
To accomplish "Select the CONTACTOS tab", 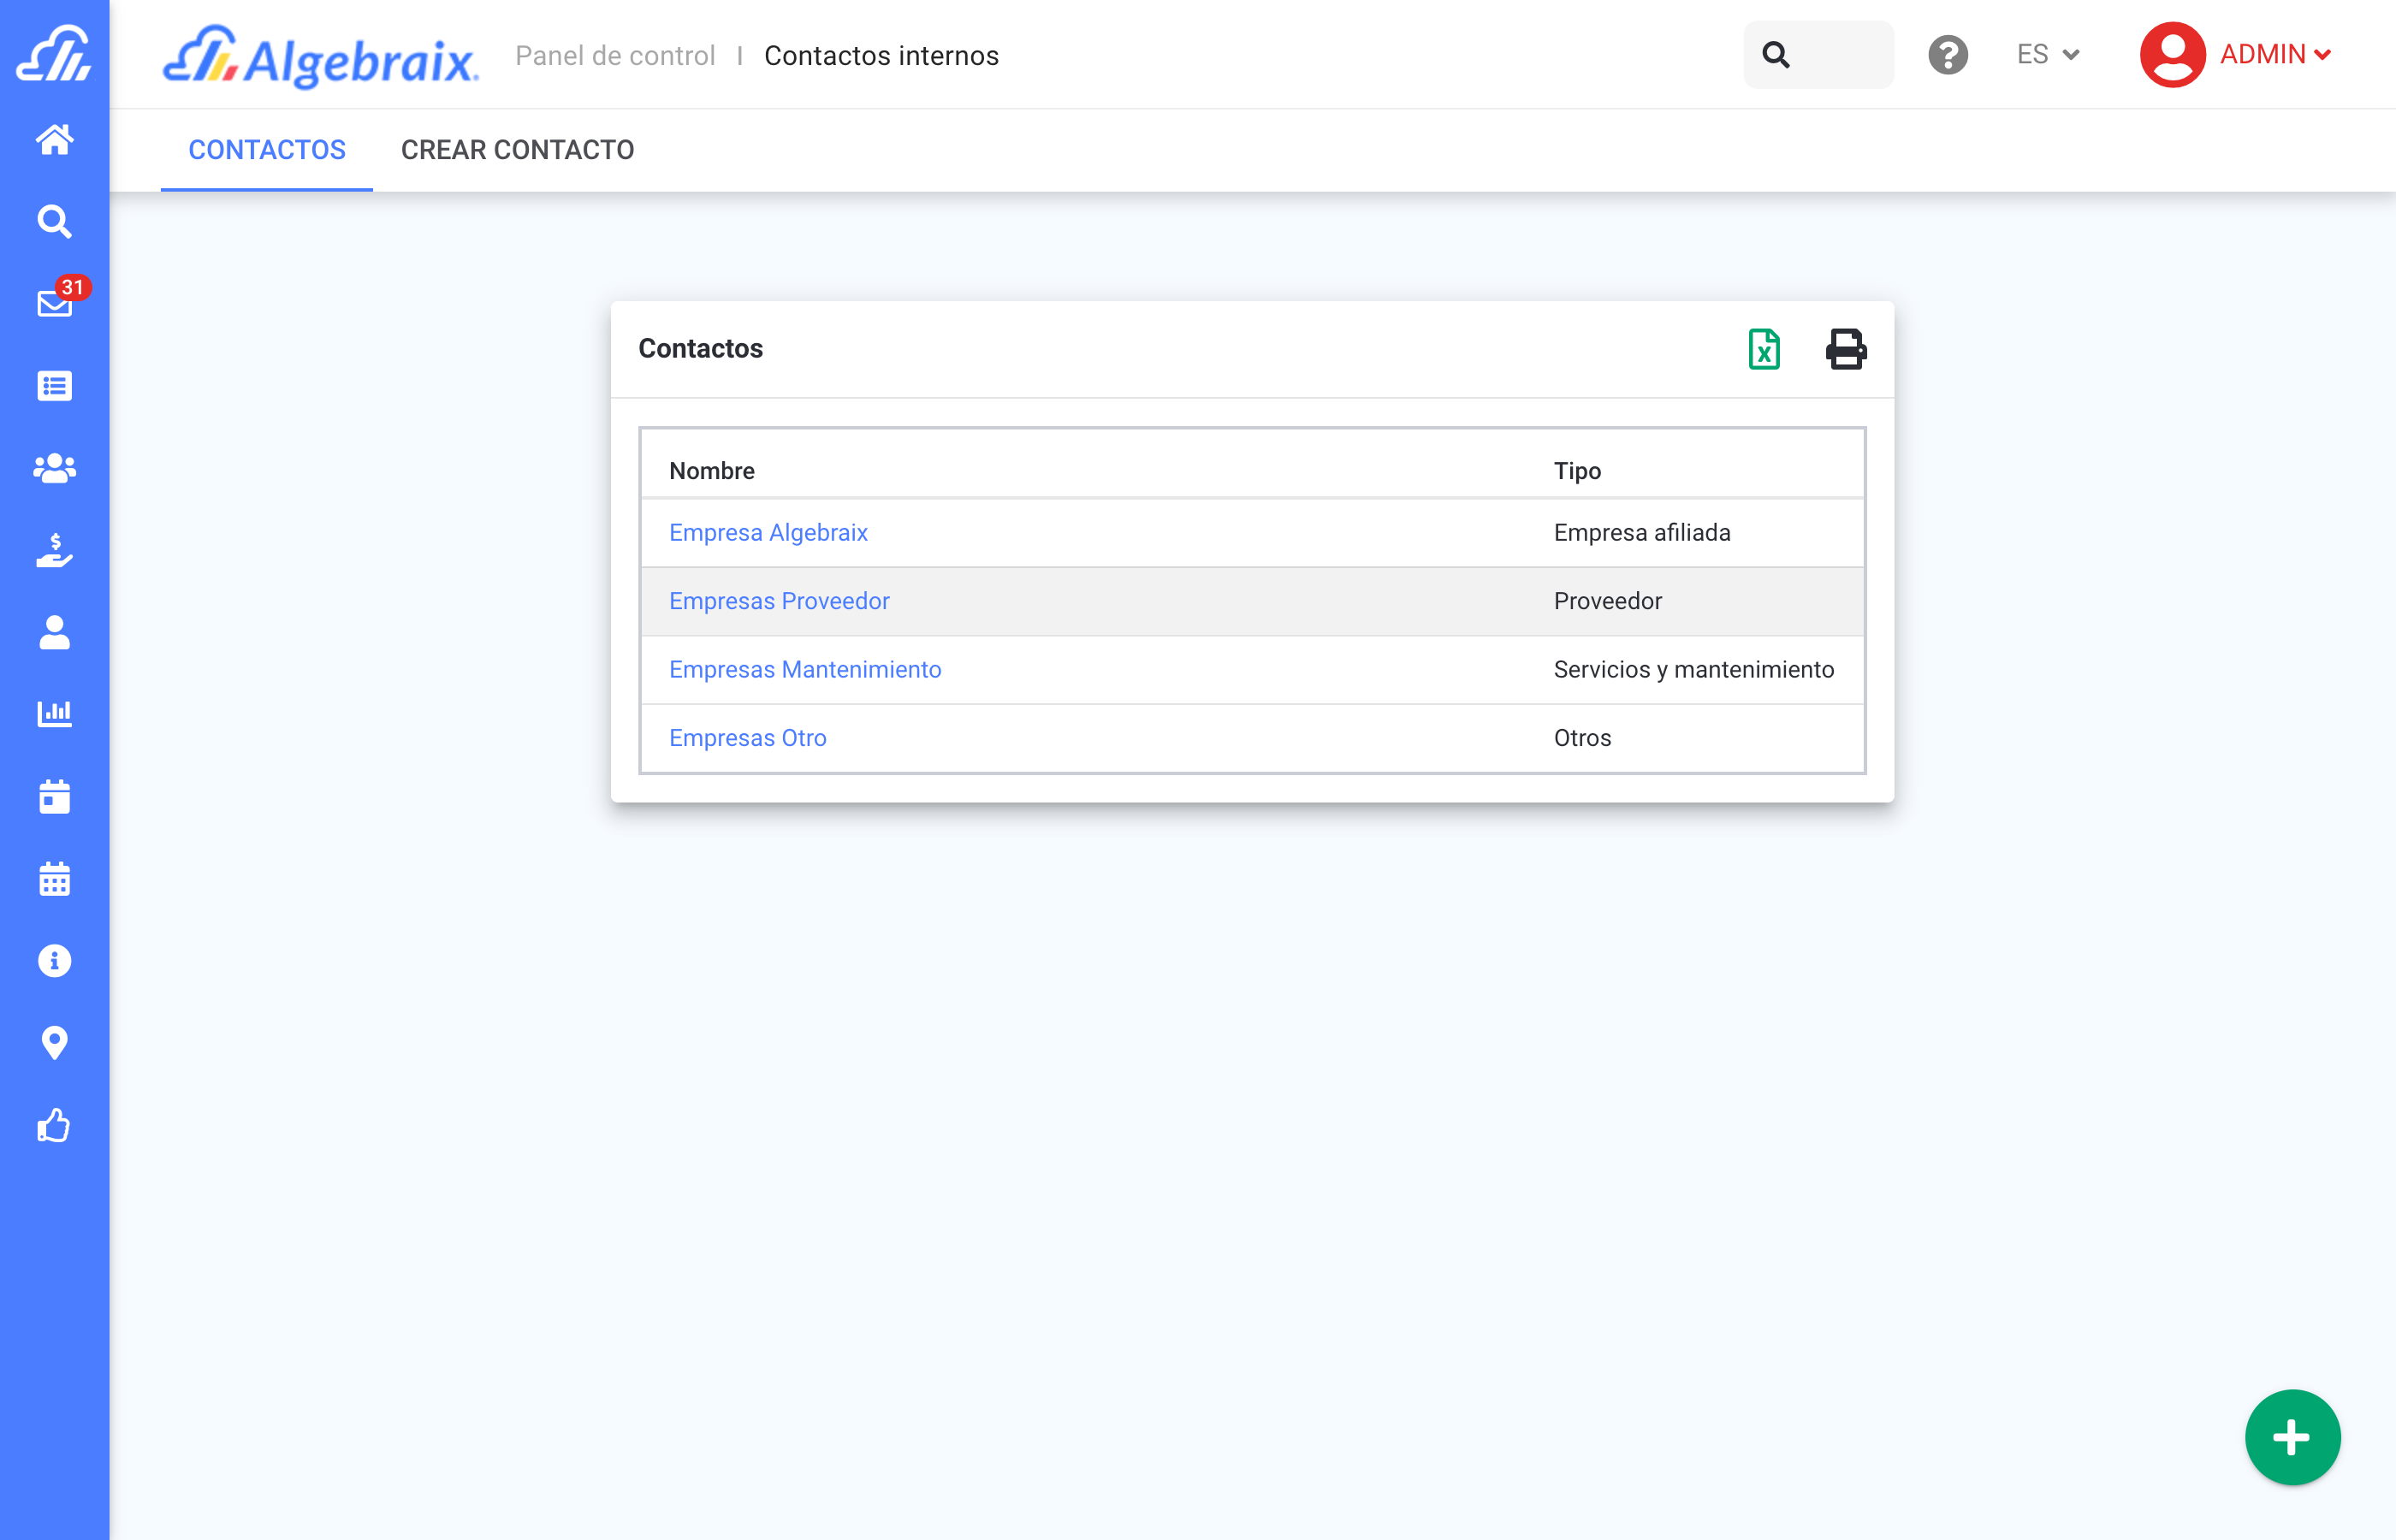I will tap(267, 150).
